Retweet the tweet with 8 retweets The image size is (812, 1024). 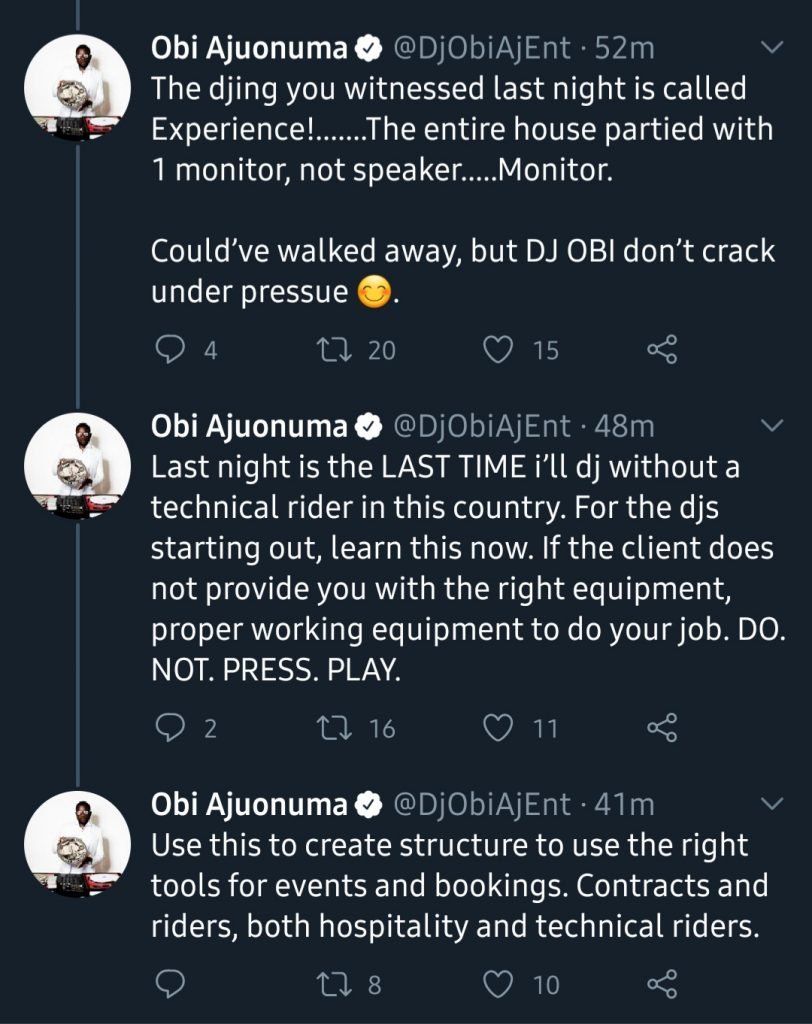coord(329,984)
